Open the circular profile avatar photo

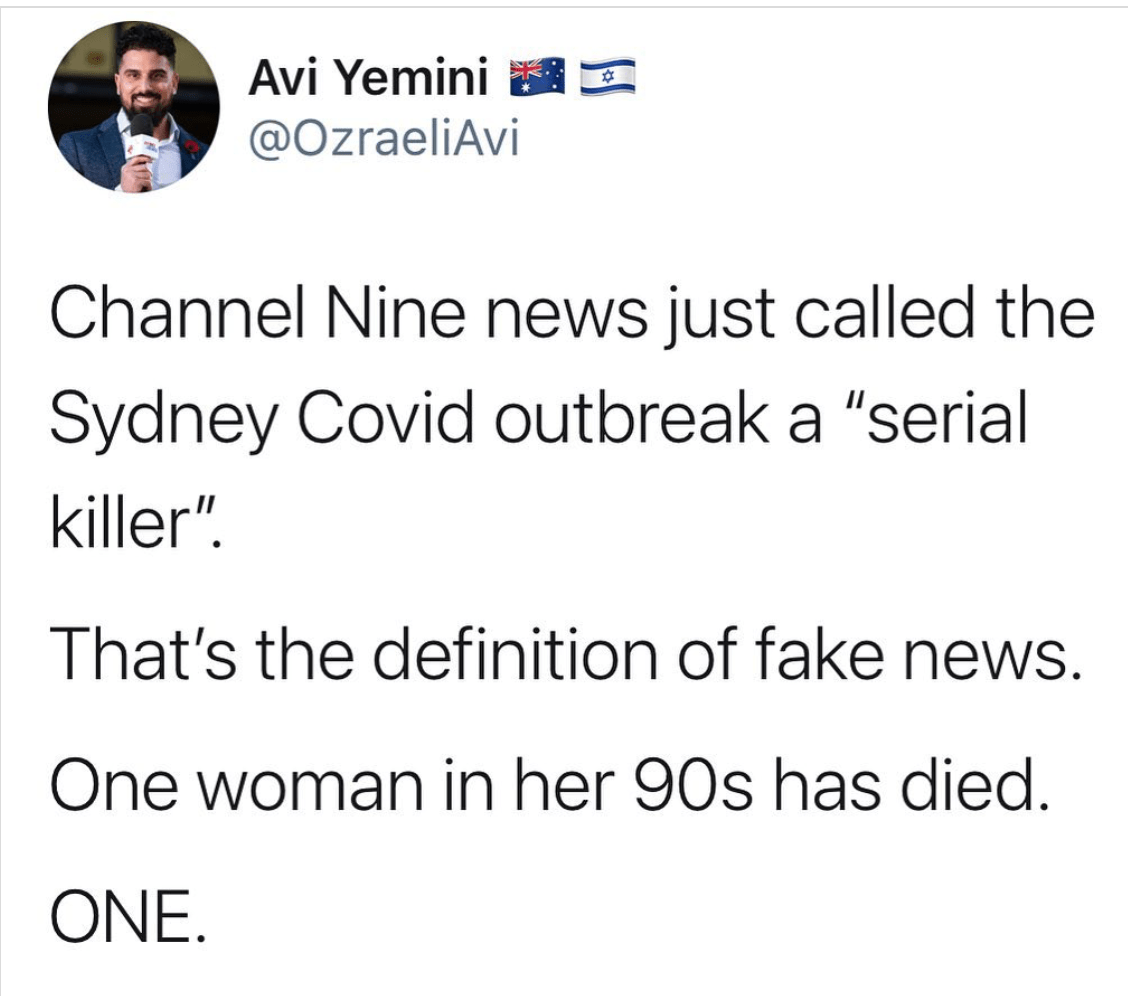coord(134,107)
